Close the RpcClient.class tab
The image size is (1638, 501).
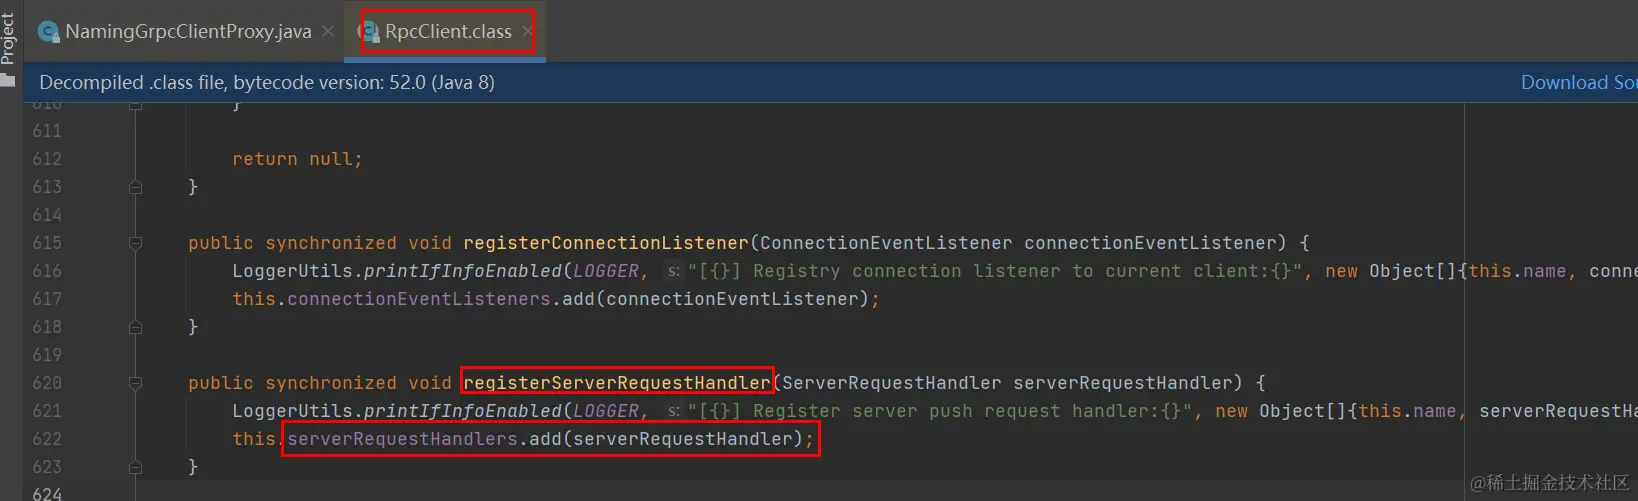528,32
